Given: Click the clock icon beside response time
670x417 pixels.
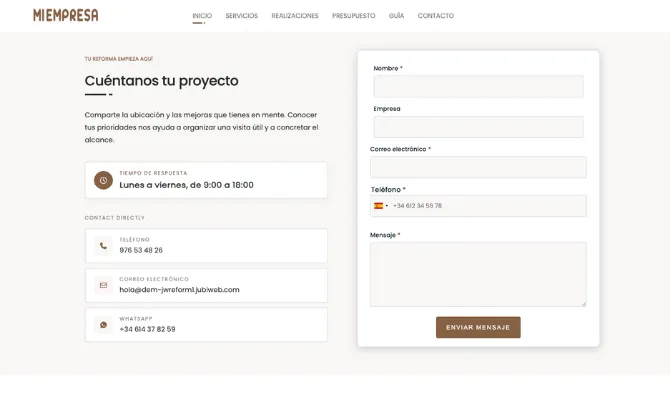Looking at the screenshot, I should [103, 180].
